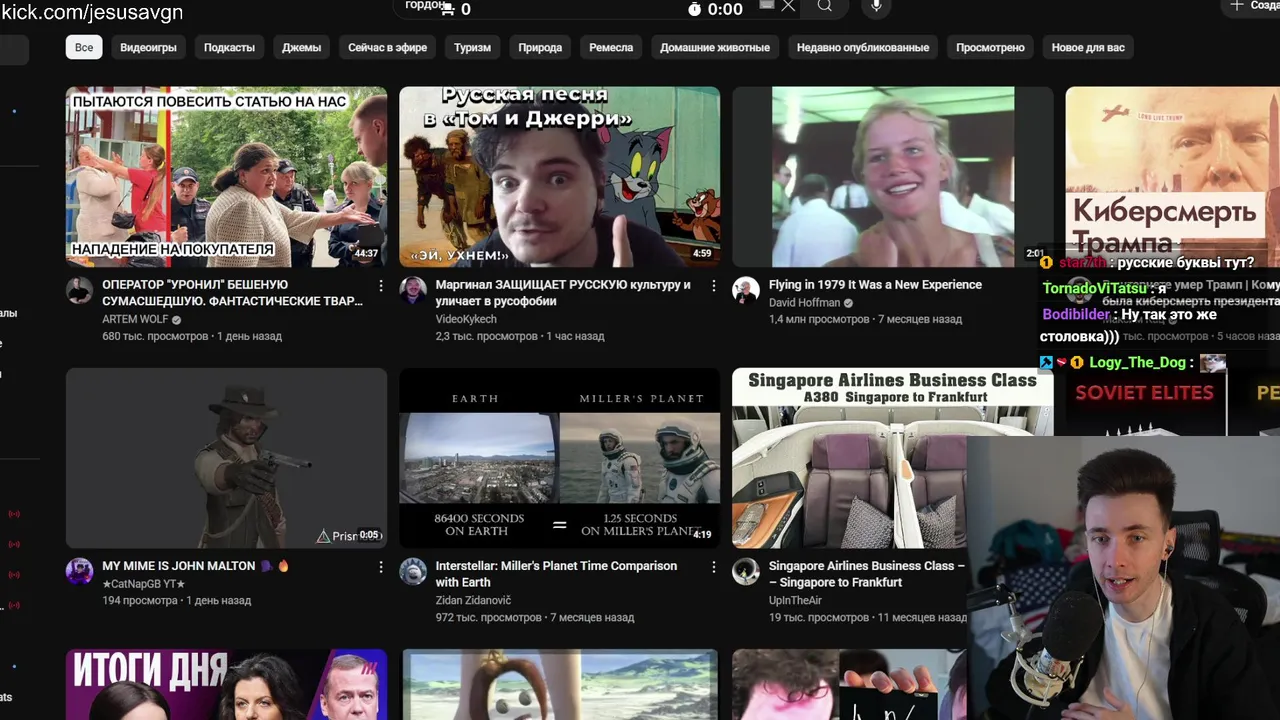Clear the search field with X

788,6
